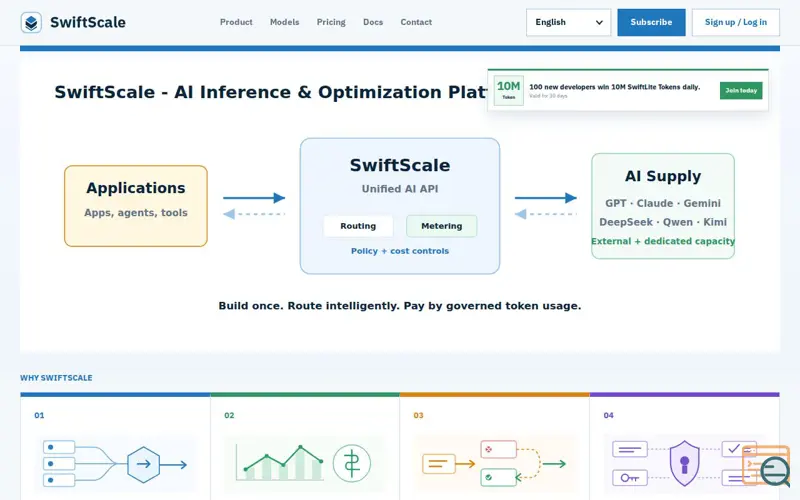The height and width of the screenshot is (500, 800).
Task: Open the Contact nav link
Action: point(416,22)
